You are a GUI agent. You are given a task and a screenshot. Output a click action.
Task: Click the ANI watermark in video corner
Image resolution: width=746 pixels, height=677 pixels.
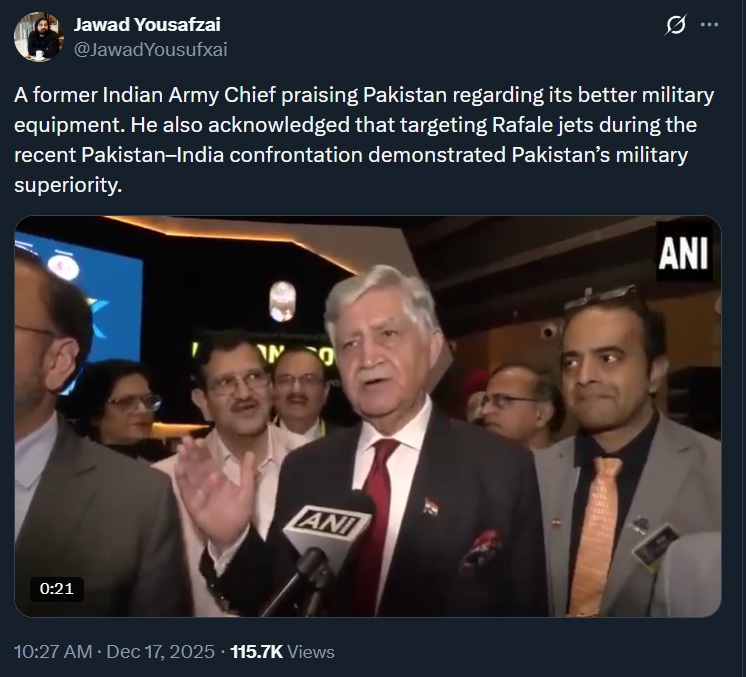[683, 254]
